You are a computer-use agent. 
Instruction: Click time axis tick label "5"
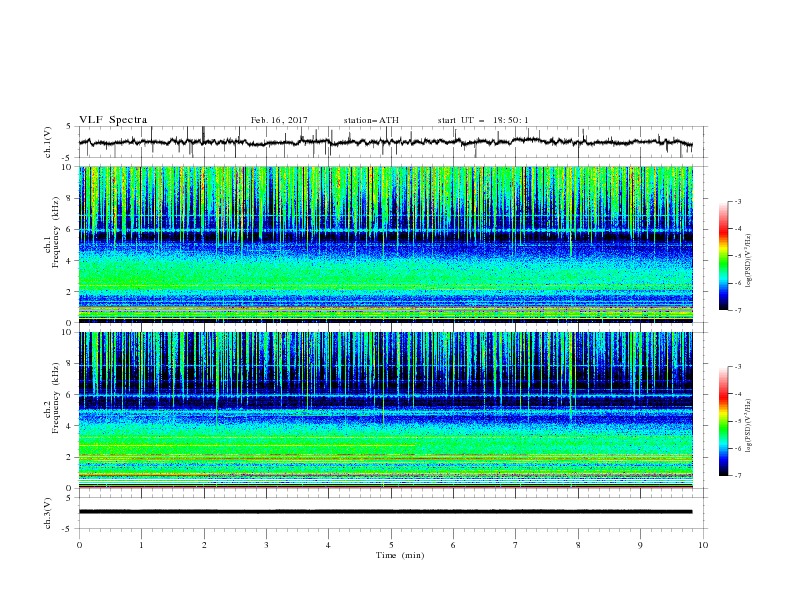coord(391,545)
